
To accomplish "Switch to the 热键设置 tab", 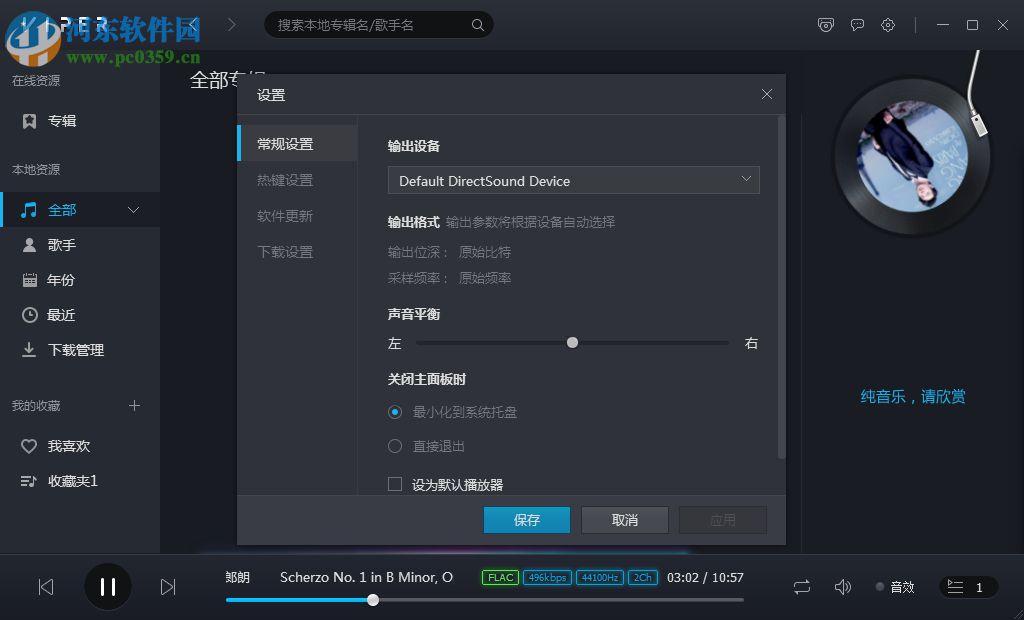I will pos(284,179).
